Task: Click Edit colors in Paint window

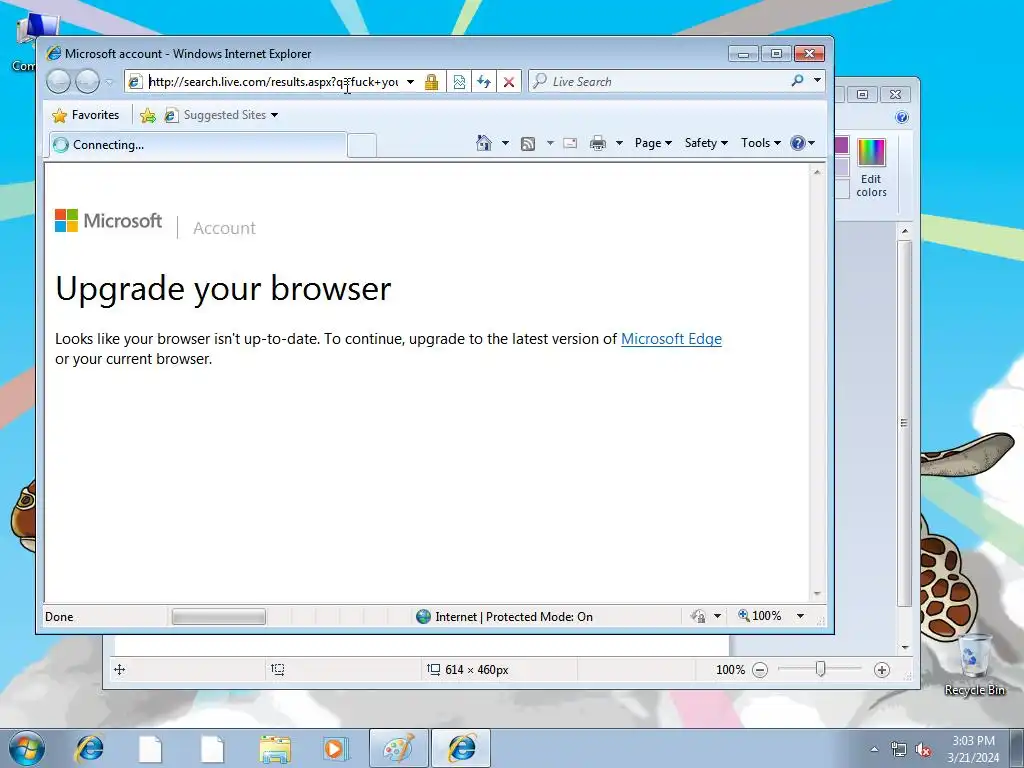Action: pos(871,168)
